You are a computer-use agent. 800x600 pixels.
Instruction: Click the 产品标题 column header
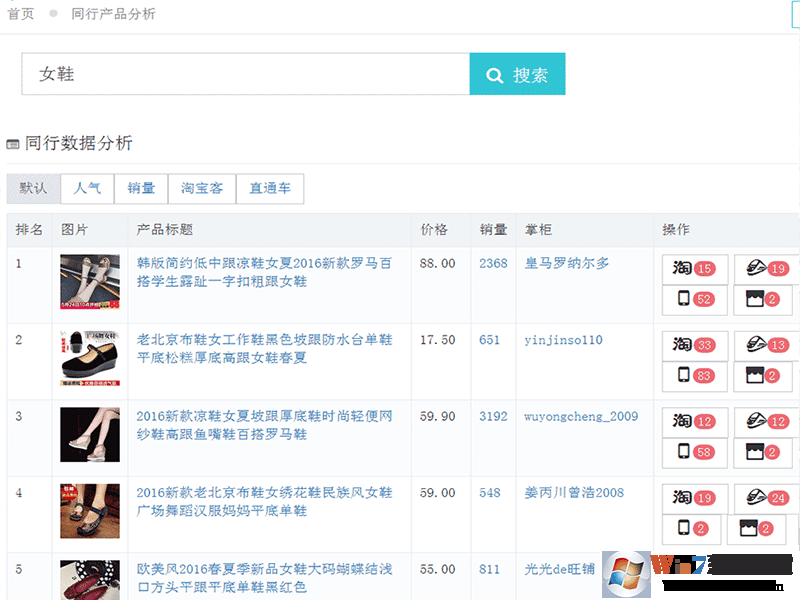(165, 230)
